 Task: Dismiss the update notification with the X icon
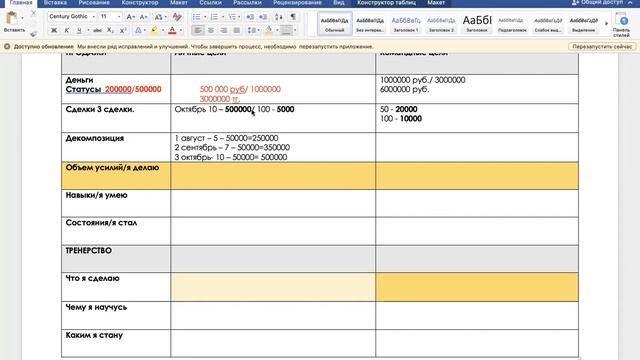[7, 47]
